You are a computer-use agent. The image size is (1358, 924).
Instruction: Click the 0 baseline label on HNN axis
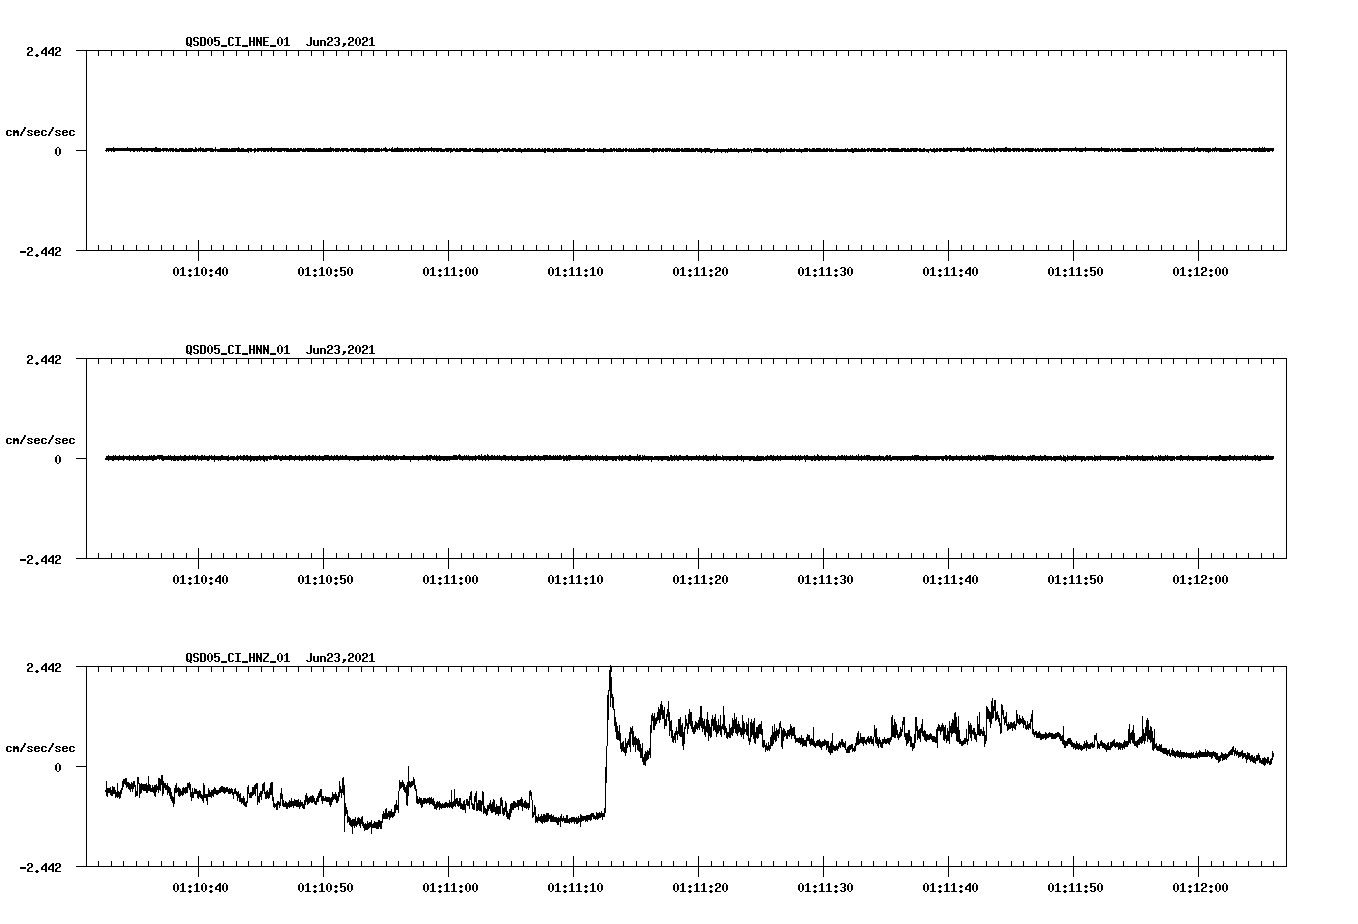coord(58,459)
